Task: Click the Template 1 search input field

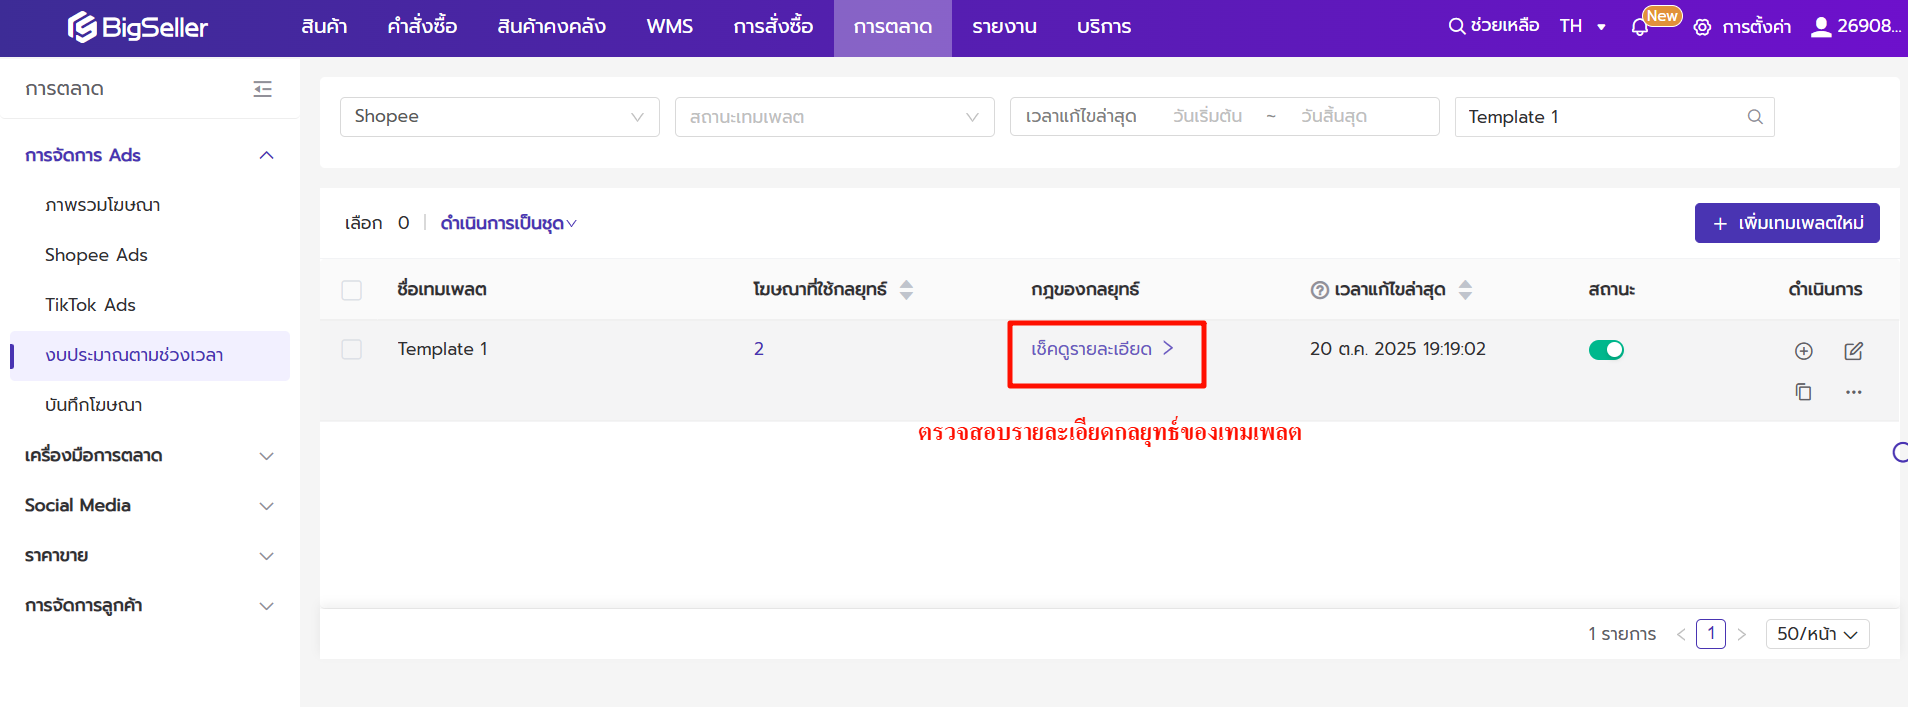Action: 1614,117
